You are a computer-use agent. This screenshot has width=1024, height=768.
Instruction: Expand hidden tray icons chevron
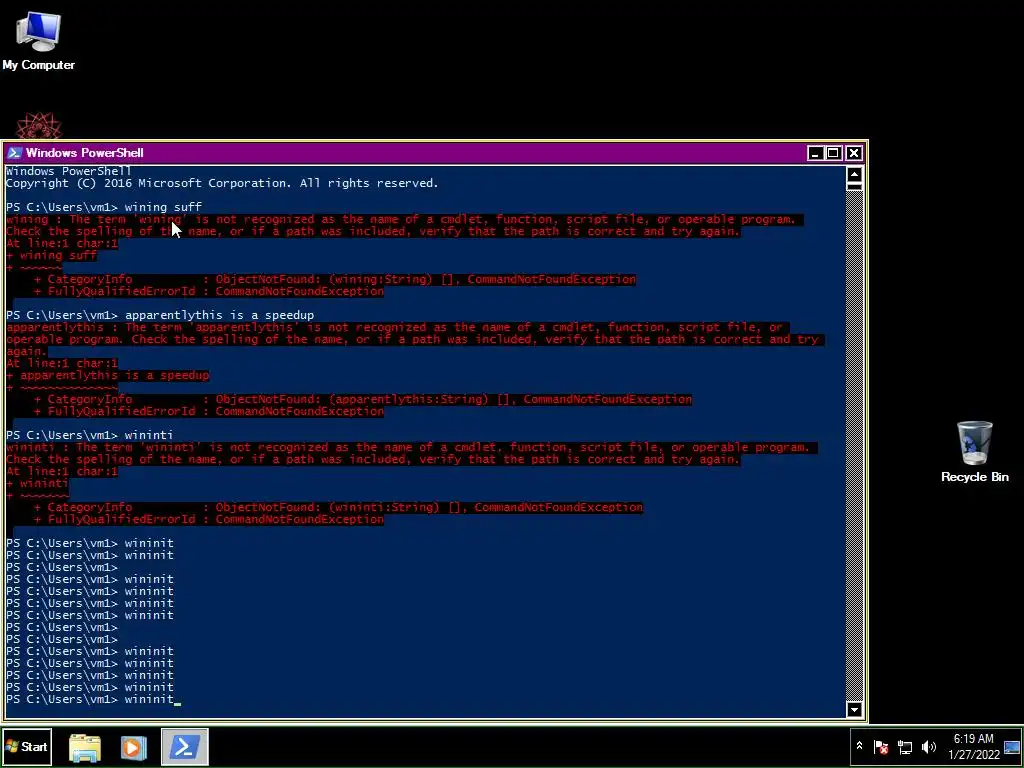point(859,746)
